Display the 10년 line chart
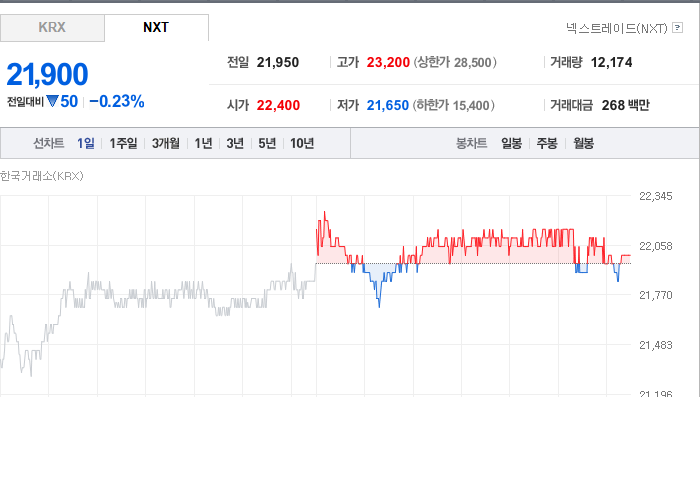Screen dimensions: 700x490 coord(302,143)
